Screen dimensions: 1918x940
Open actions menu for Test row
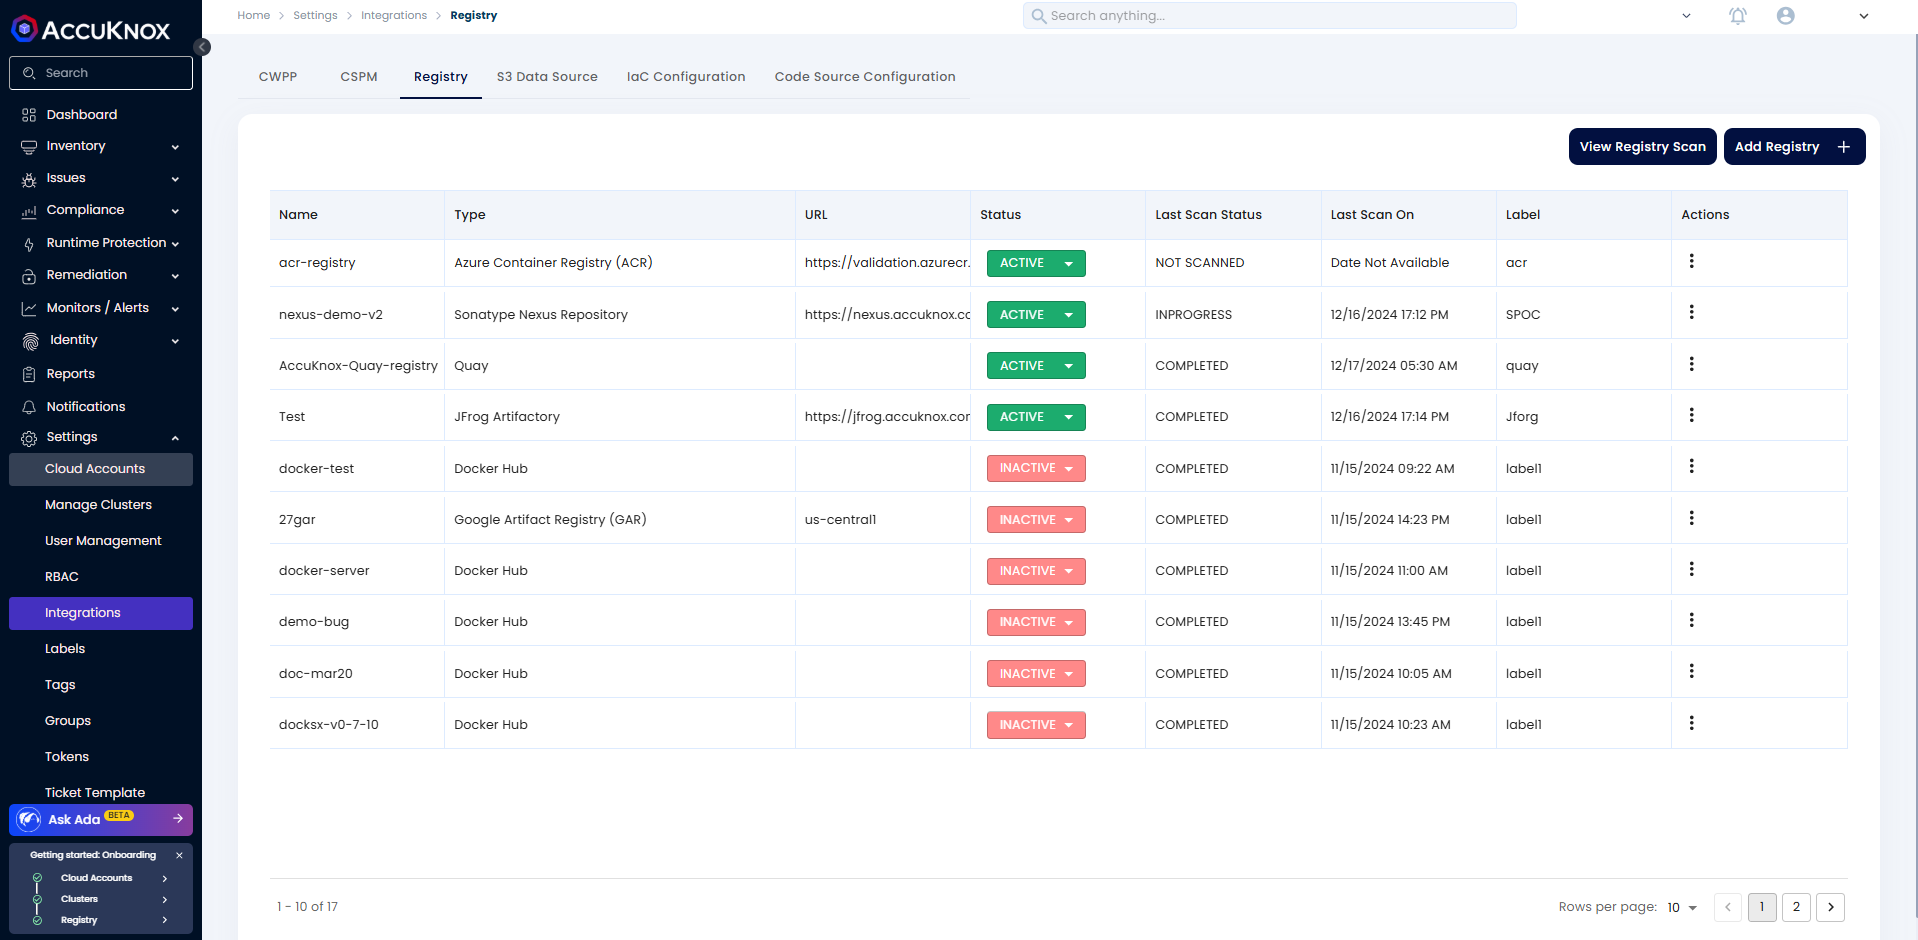1691,415
